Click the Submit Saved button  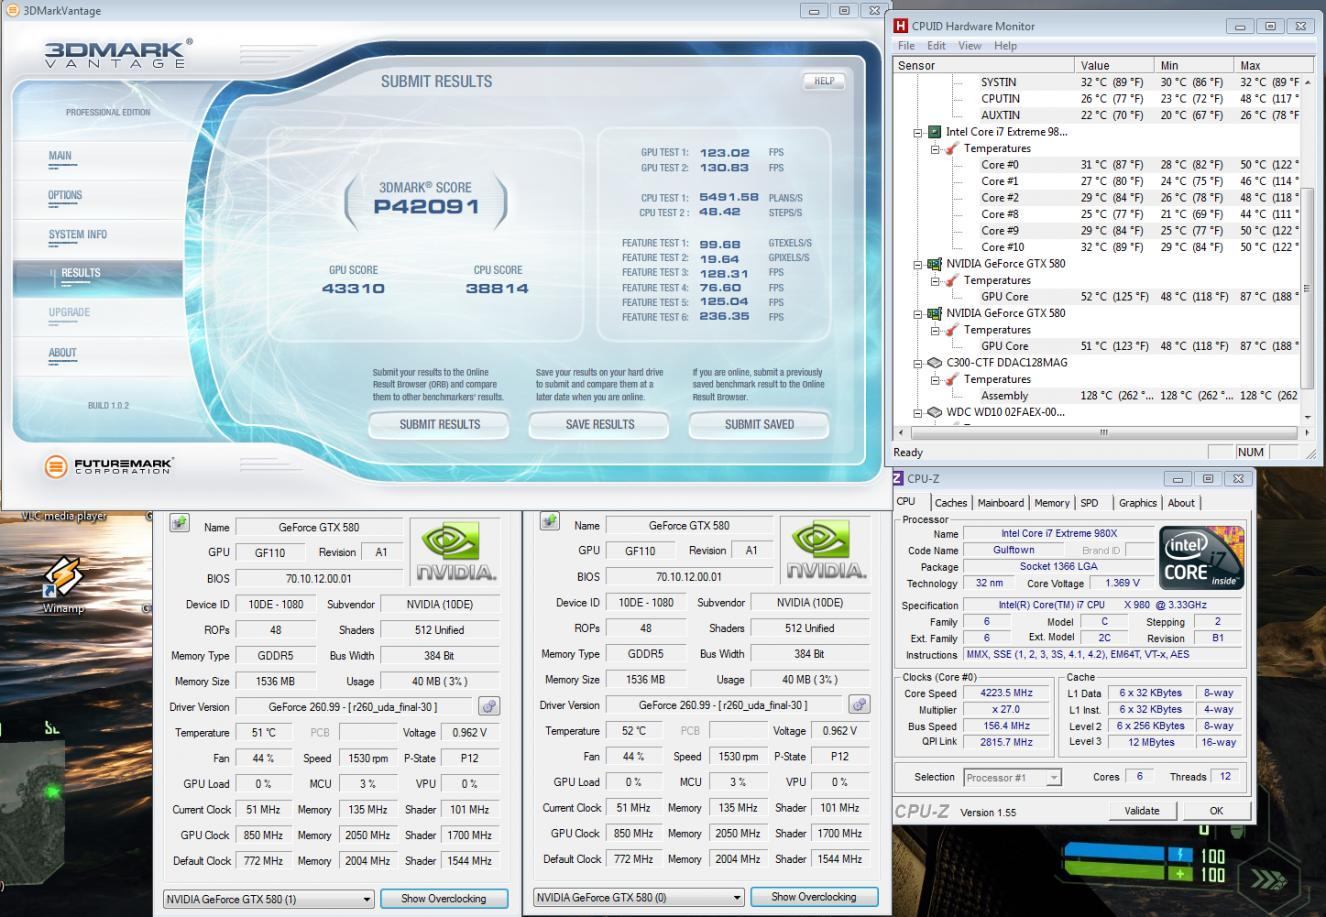759,424
